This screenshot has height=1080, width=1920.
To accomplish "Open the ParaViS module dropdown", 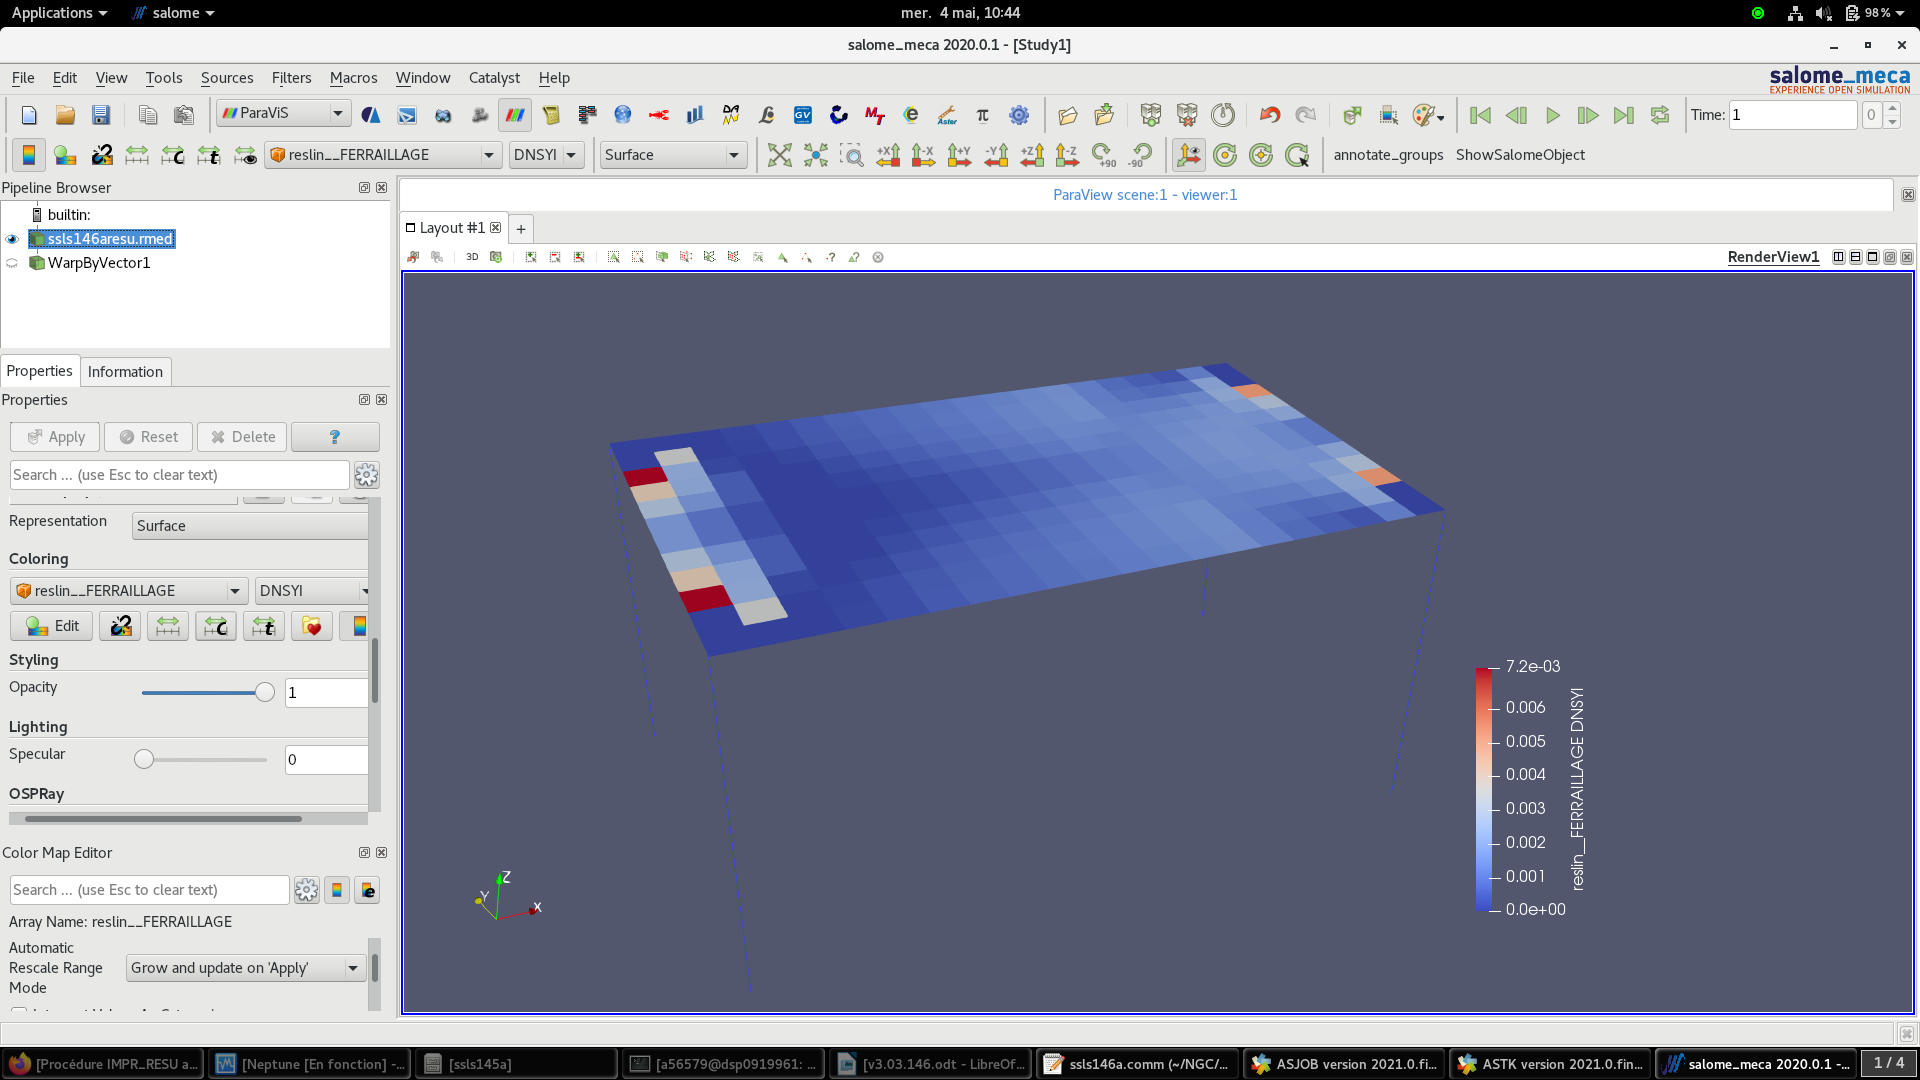I will pos(337,113).
